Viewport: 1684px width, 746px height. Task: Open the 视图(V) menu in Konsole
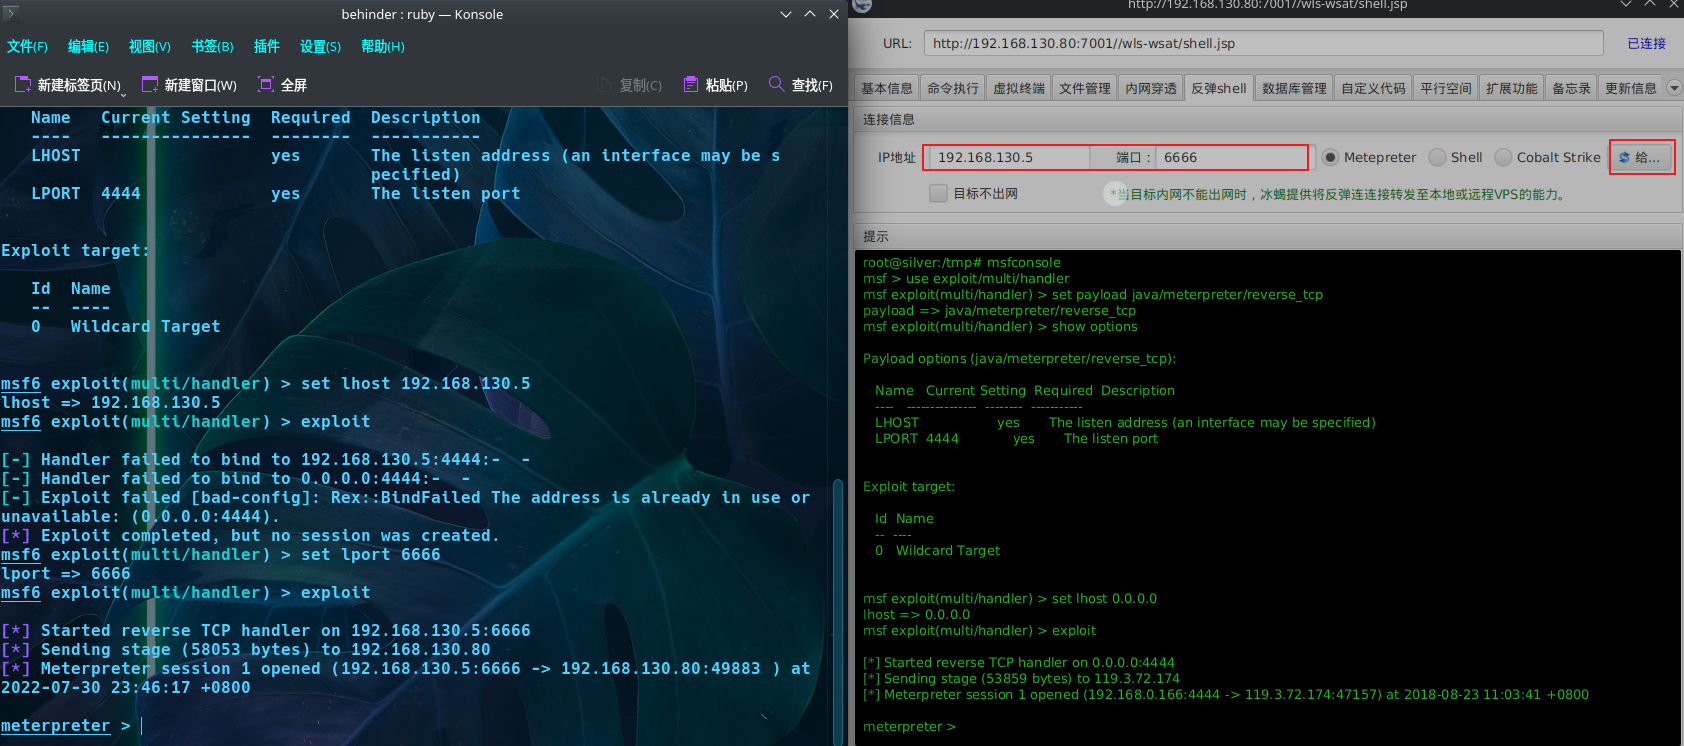[149, 46]
